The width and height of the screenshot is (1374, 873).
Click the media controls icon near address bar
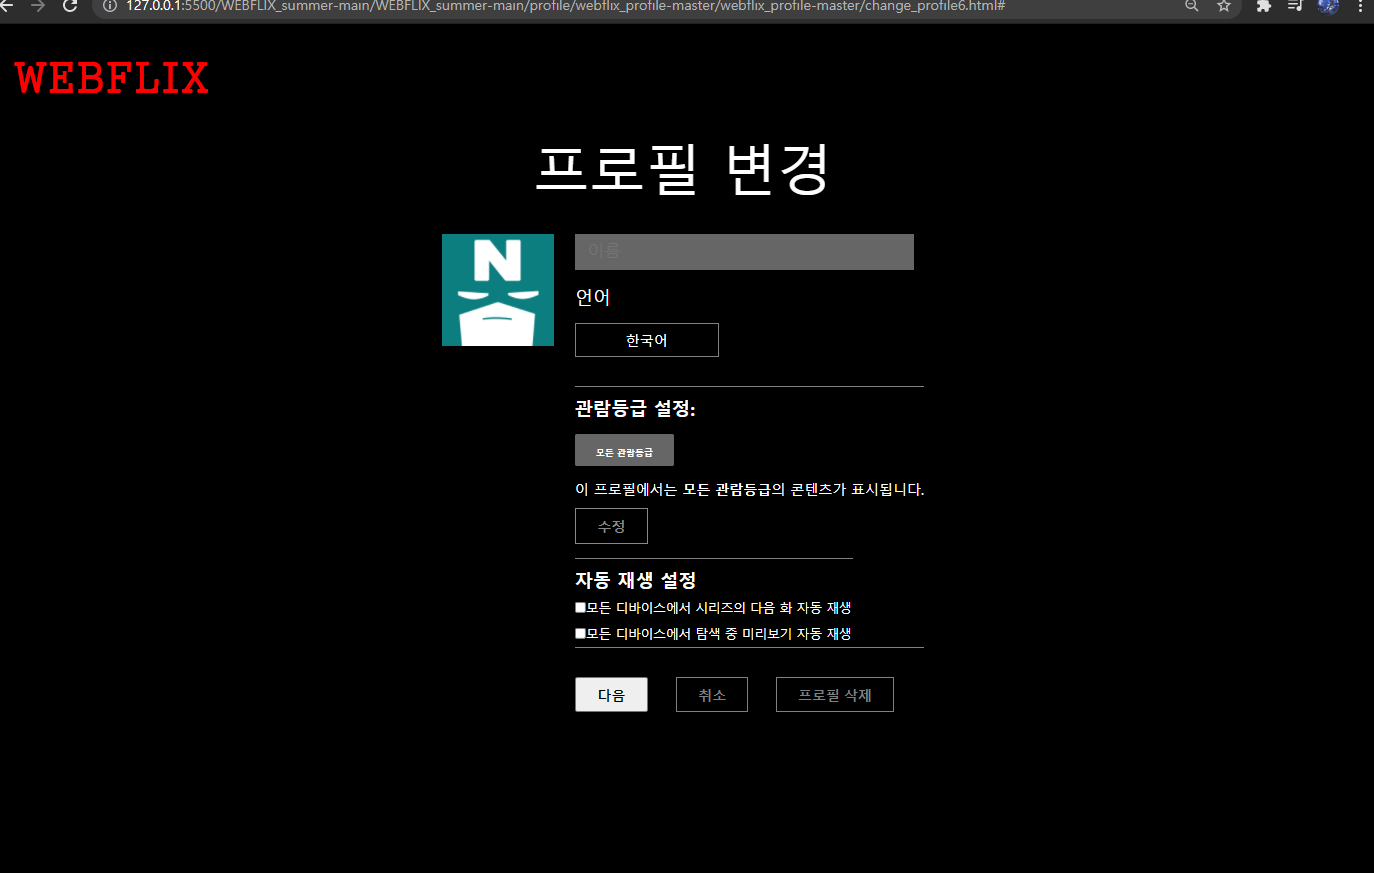(1295, 6)
